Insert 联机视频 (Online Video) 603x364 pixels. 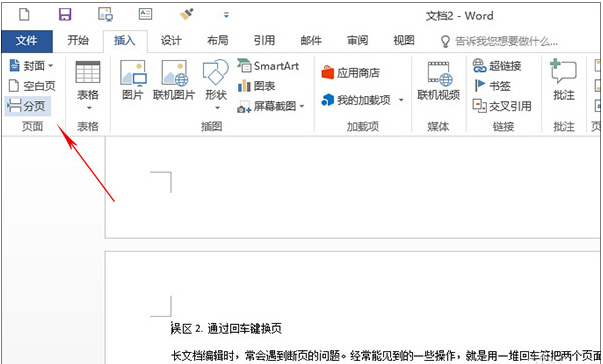click(x=438, y=80)
